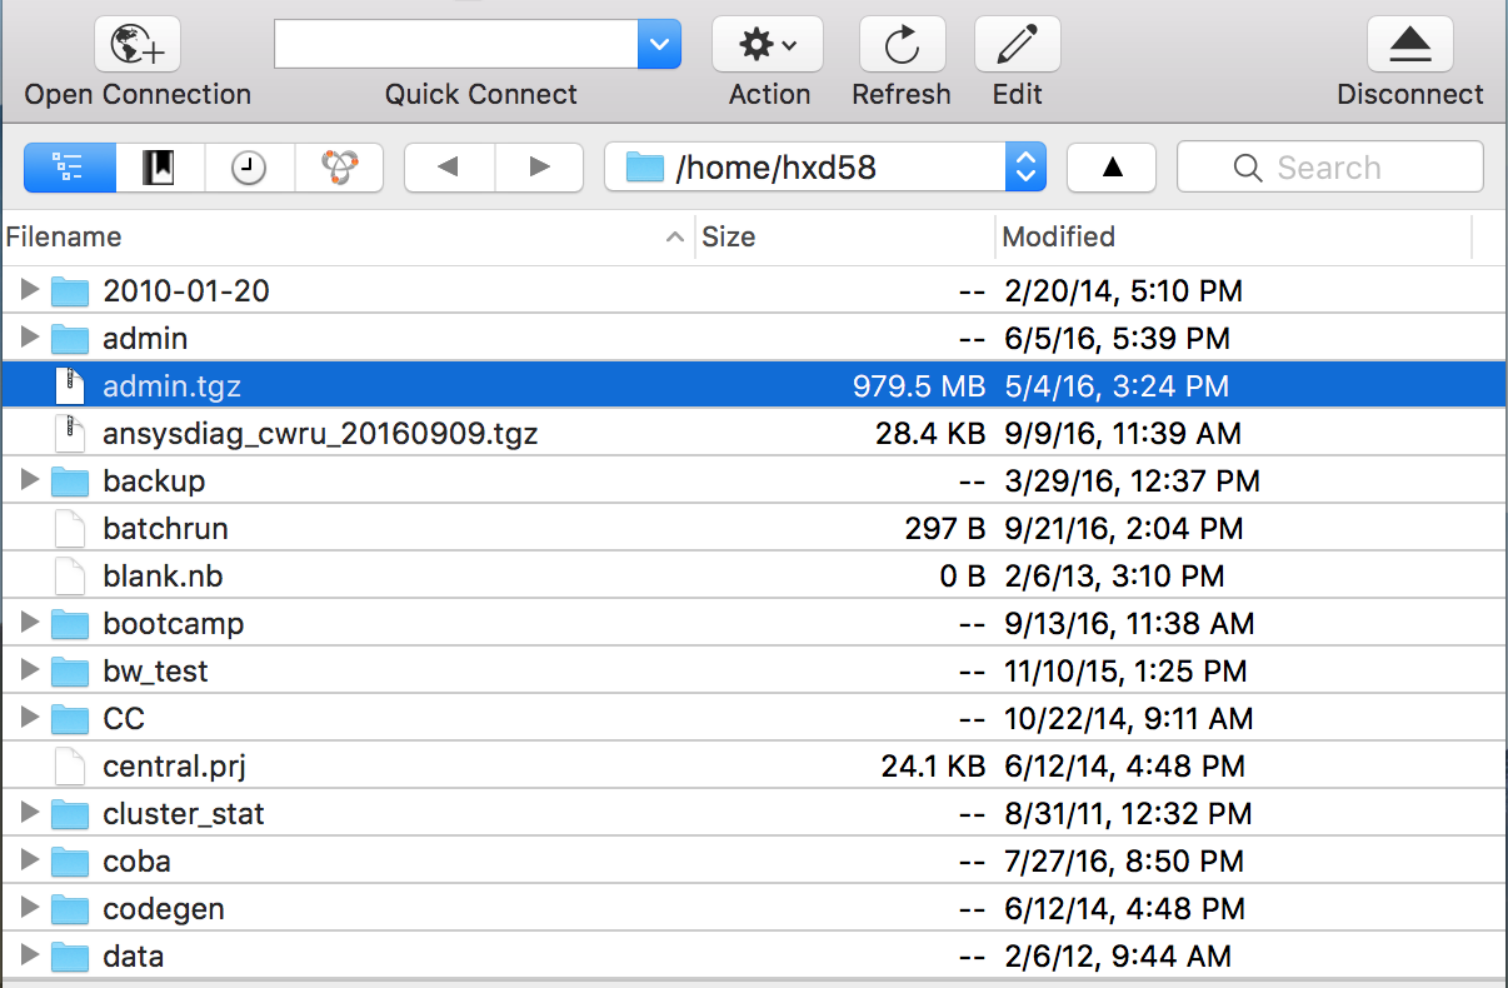This screenshot has width=1508, height=988.
Task: Click the 28.4 KB size value
Action: 931,433
